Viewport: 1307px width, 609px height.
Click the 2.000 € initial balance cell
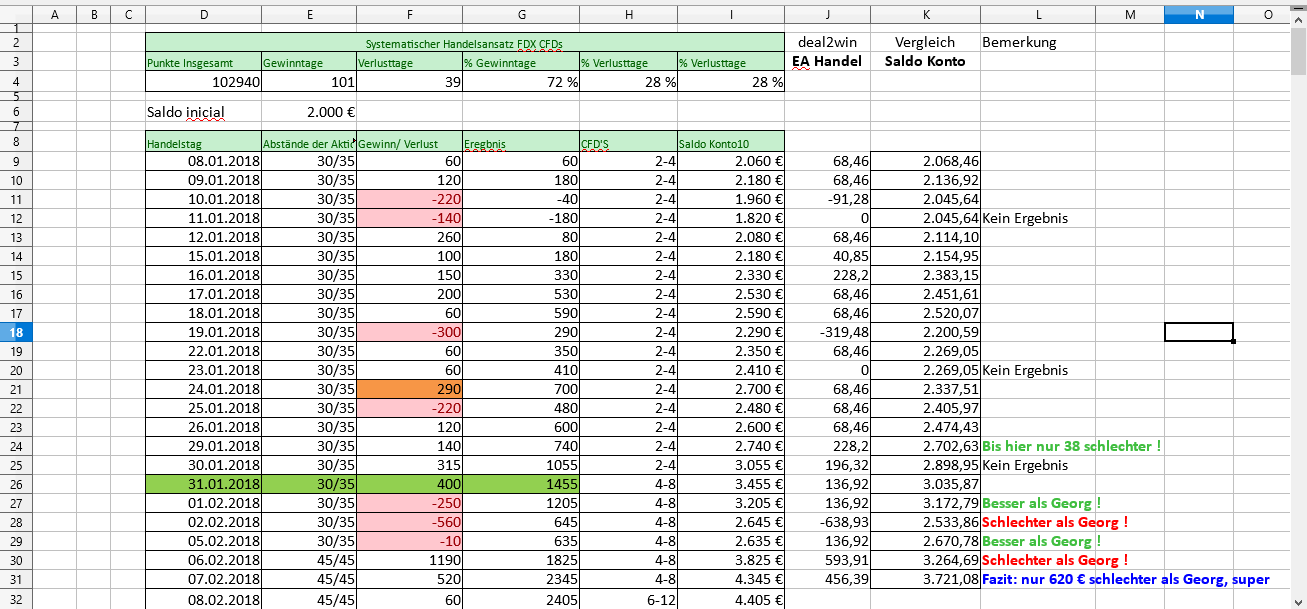tap(309, 112)
